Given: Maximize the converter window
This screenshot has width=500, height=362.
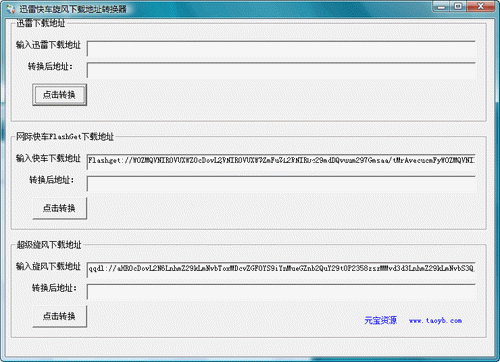Looking at the screenshot, I should pyautogui.click(x=459, y=6).
